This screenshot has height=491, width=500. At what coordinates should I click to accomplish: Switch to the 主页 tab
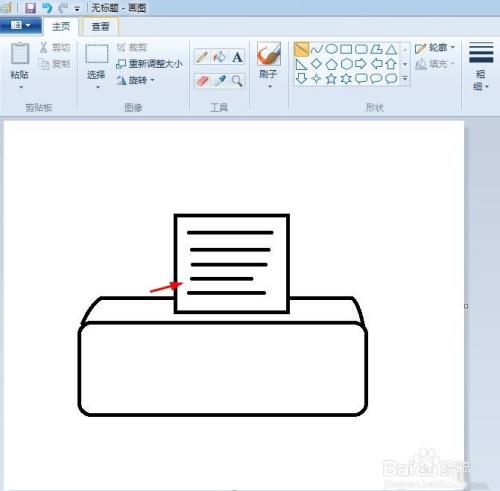pos(61,26)
